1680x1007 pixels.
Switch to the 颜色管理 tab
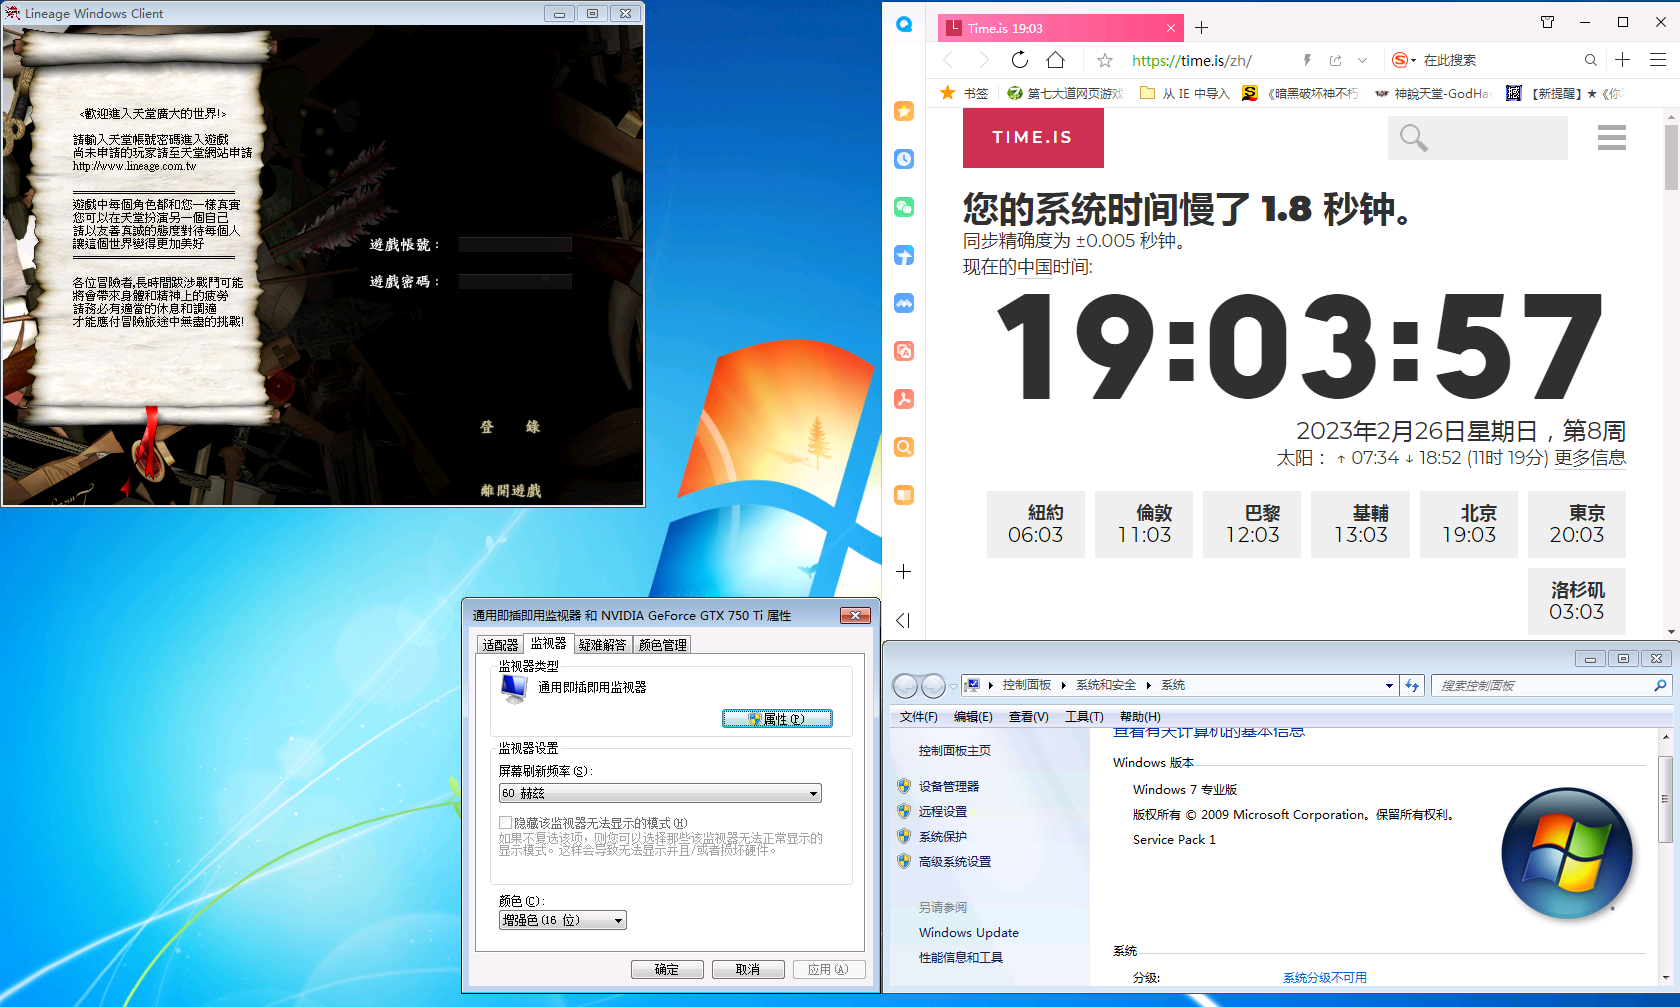(x=662, y=645)
